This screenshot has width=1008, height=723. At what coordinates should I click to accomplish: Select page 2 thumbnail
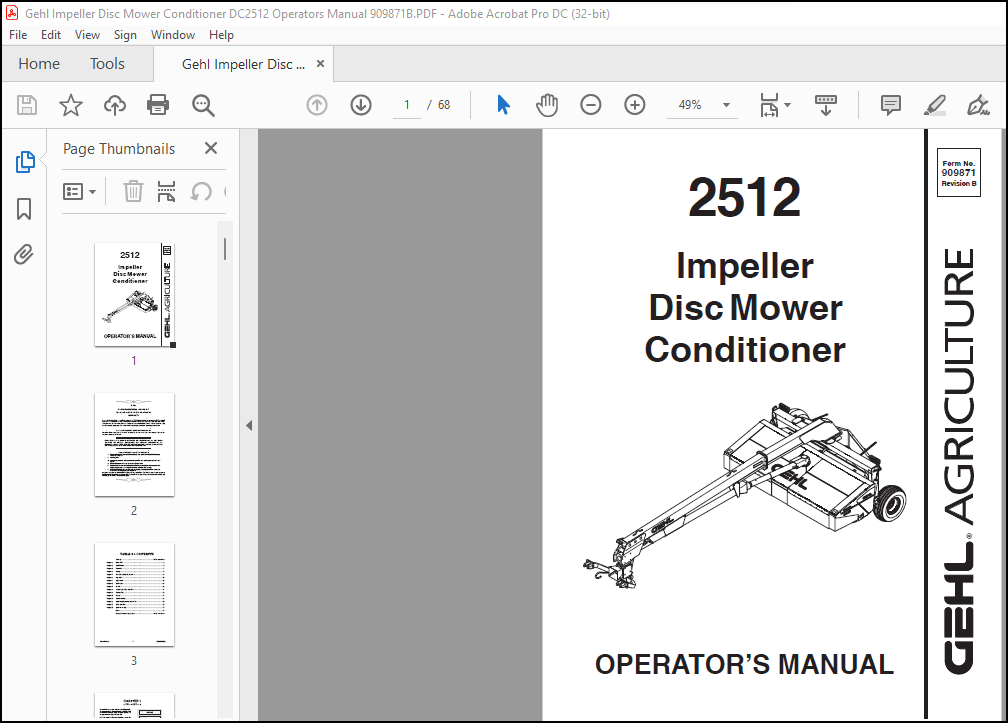(134, 445)
